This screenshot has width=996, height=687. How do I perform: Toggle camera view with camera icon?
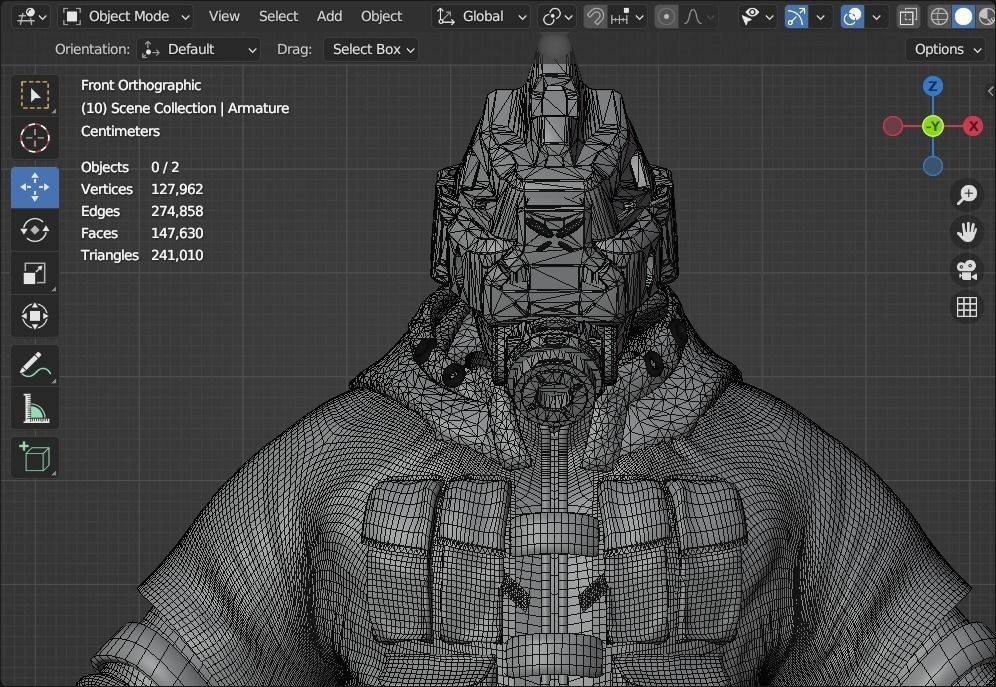[967, 269]
